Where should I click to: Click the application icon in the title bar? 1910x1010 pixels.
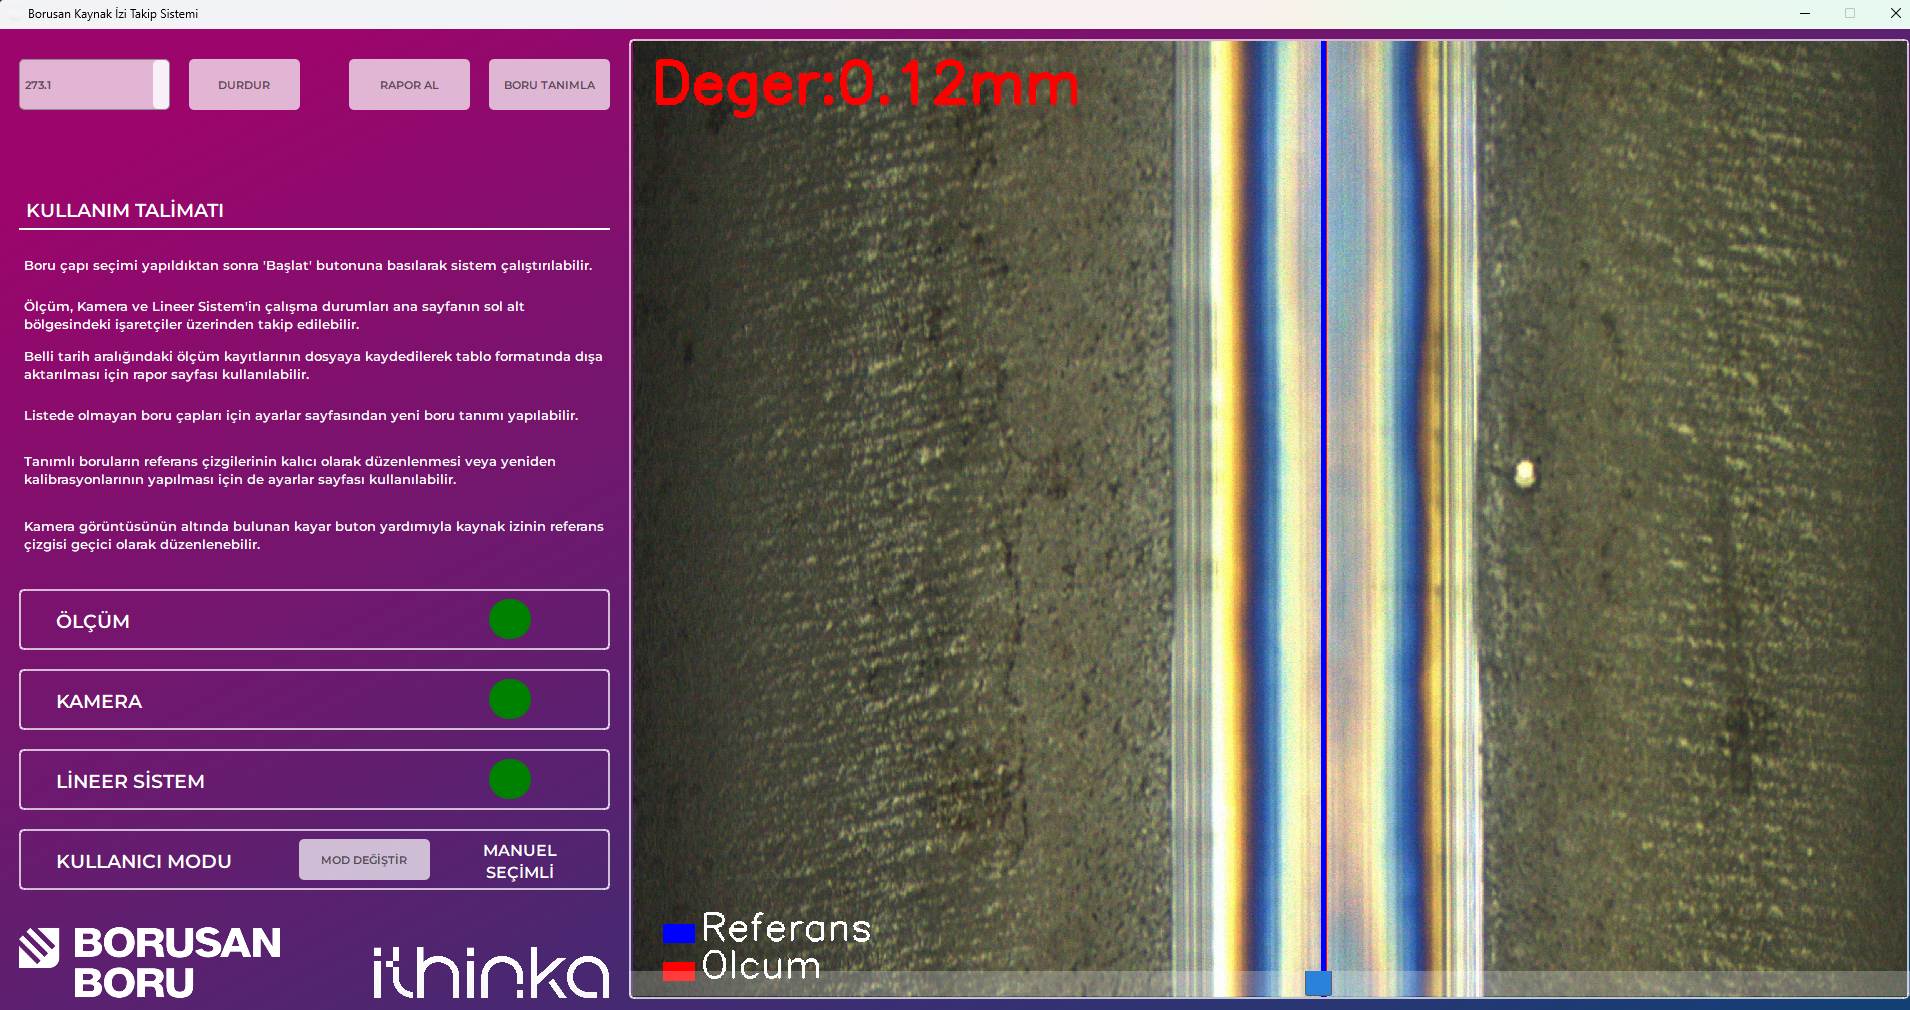pos(14,13)
